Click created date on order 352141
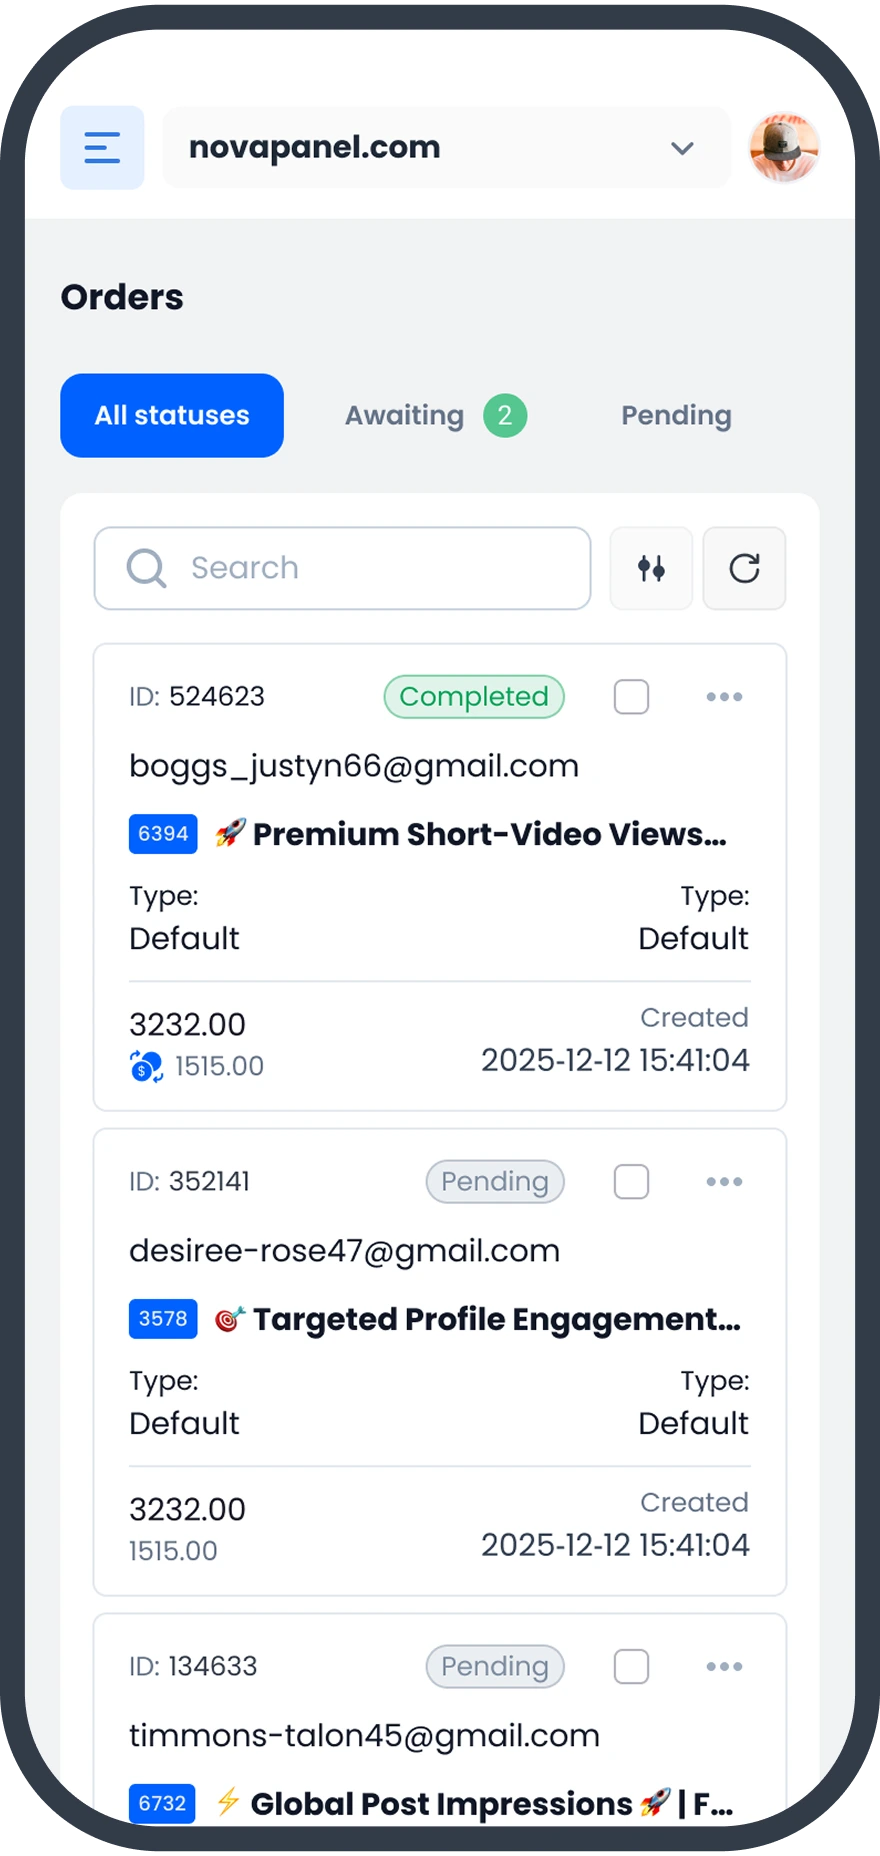 point(615,1545)
